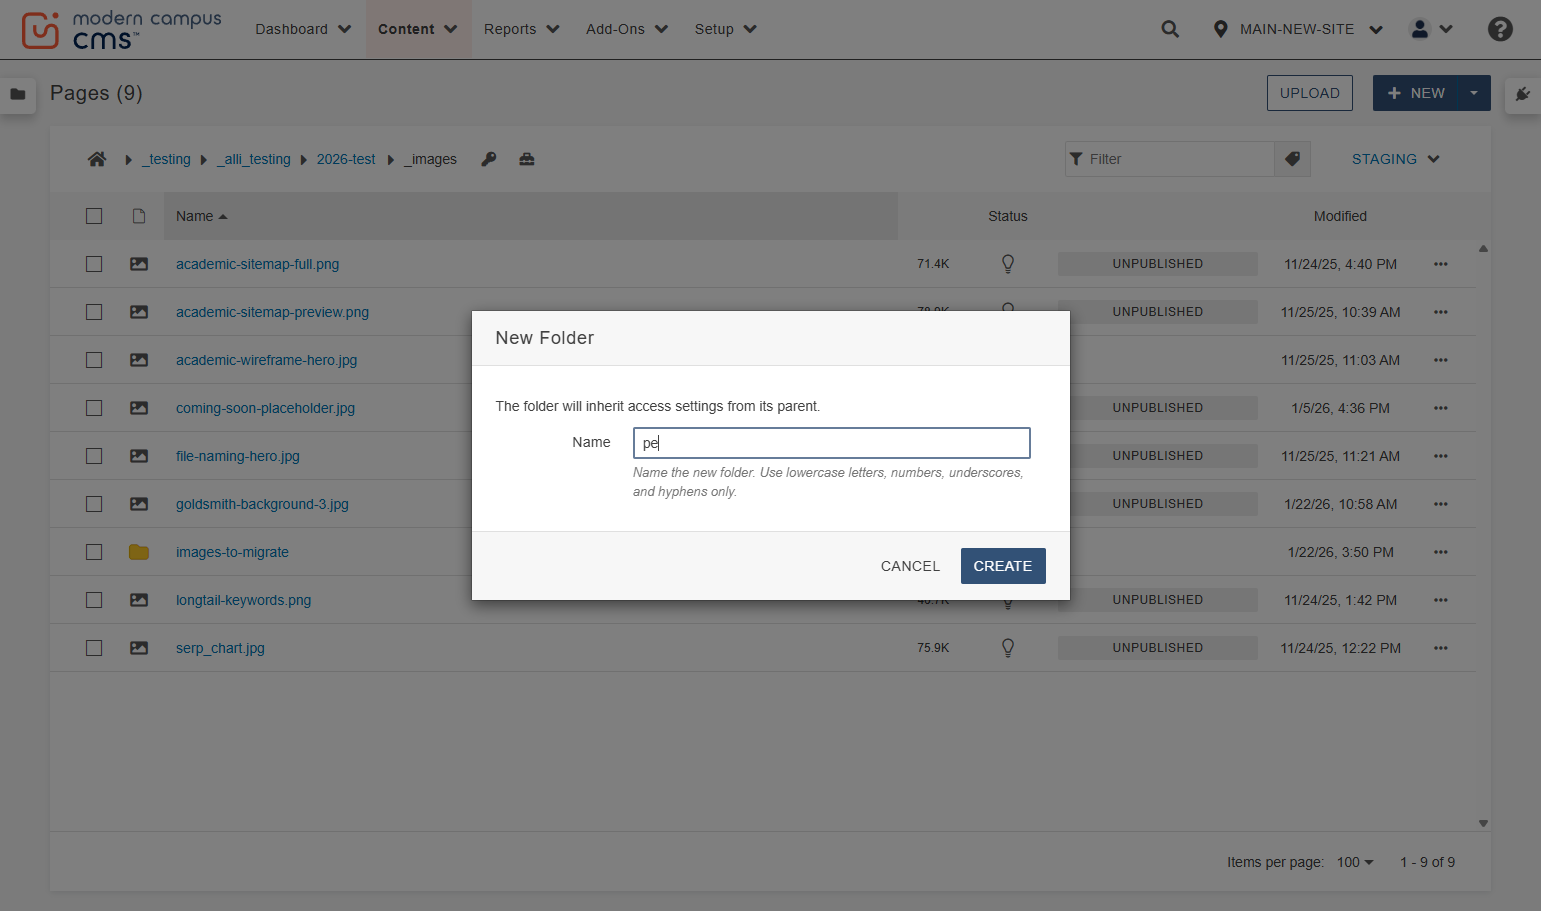Tick the images-to-migrate folder checkbox

pos(94,552)
